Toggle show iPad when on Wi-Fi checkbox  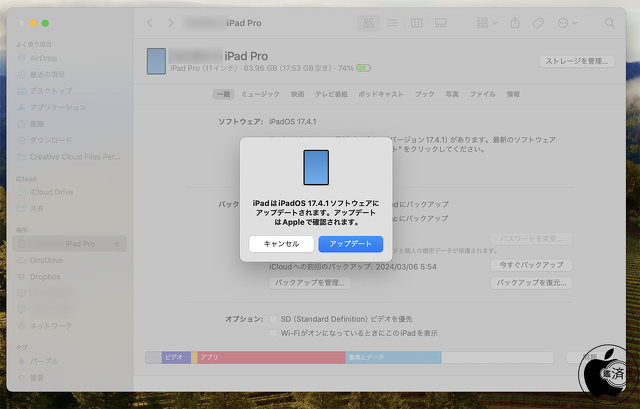click(273, 333)
